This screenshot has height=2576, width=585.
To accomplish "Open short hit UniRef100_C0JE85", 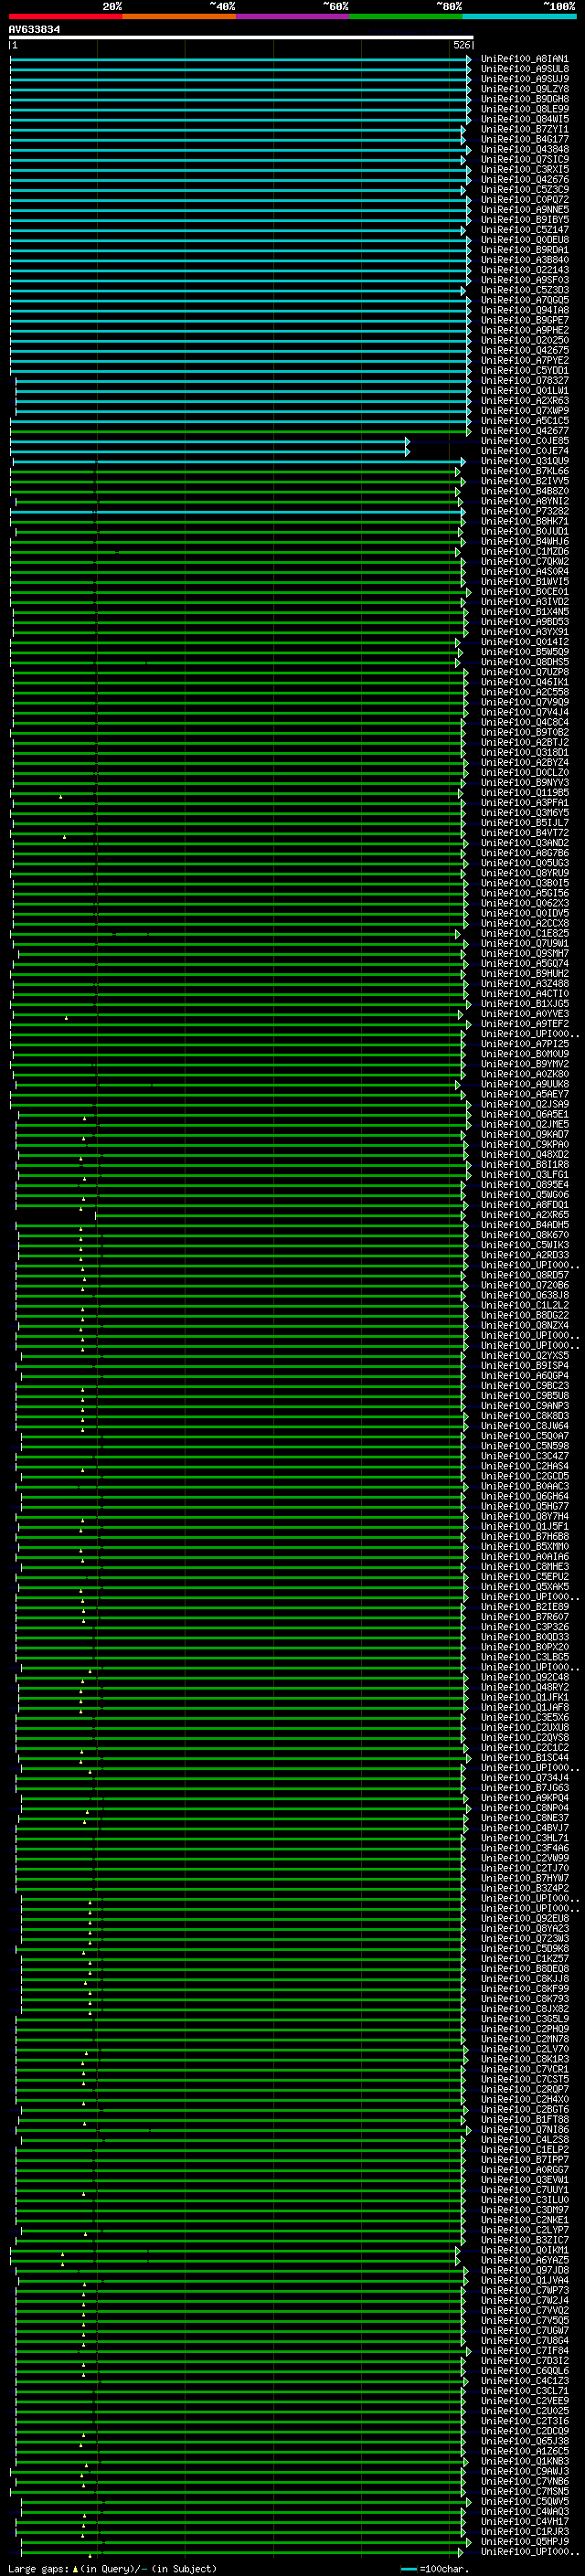I will [x=524, y=441].
